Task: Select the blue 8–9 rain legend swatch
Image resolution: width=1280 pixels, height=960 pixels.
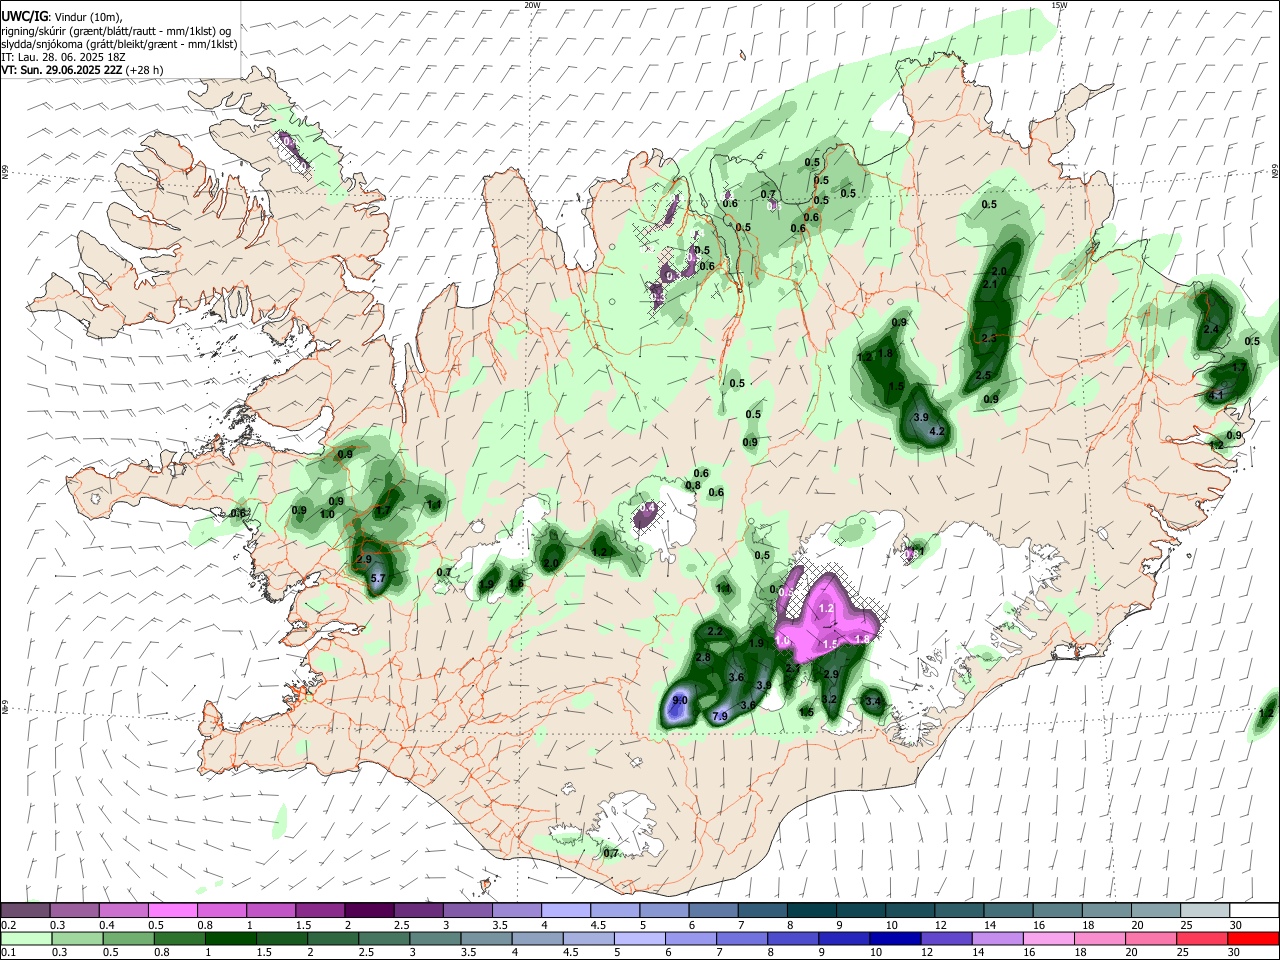Action: point(792,938)
